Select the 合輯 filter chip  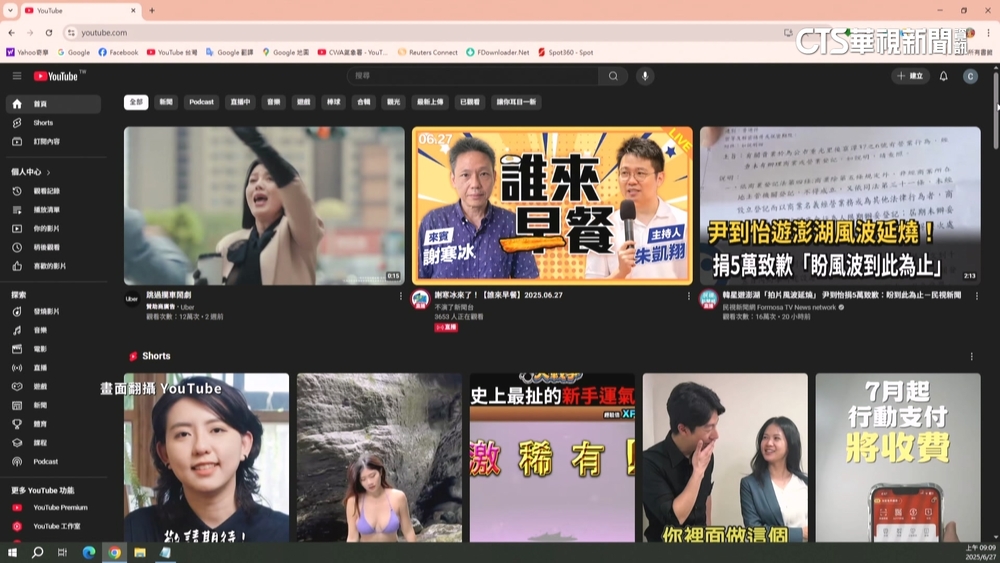[364, 102]
